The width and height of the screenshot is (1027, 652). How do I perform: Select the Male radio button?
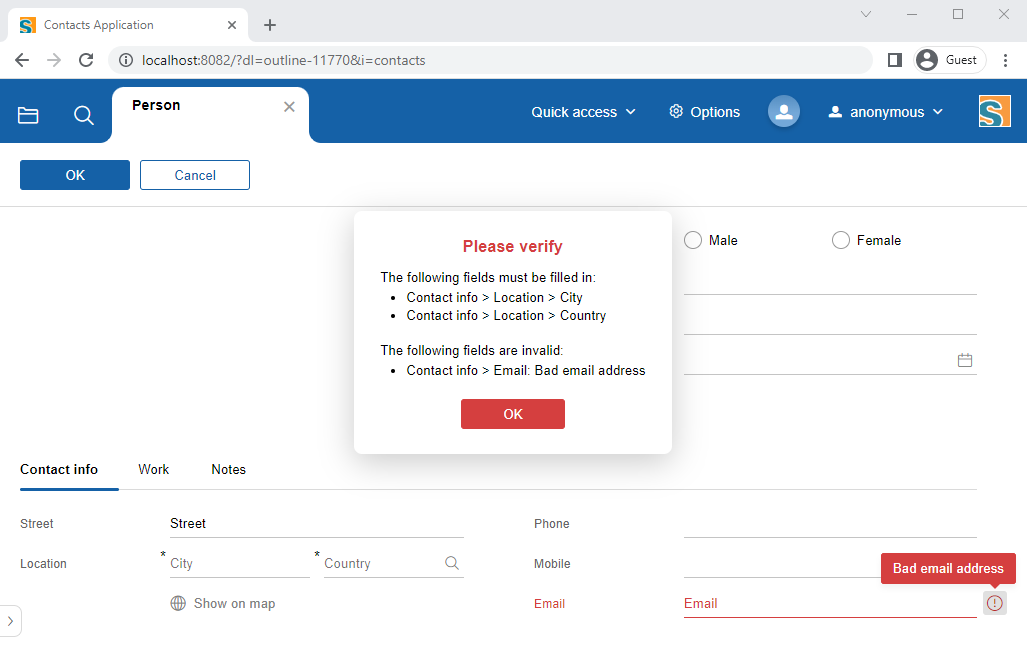[x=693, y=240]
